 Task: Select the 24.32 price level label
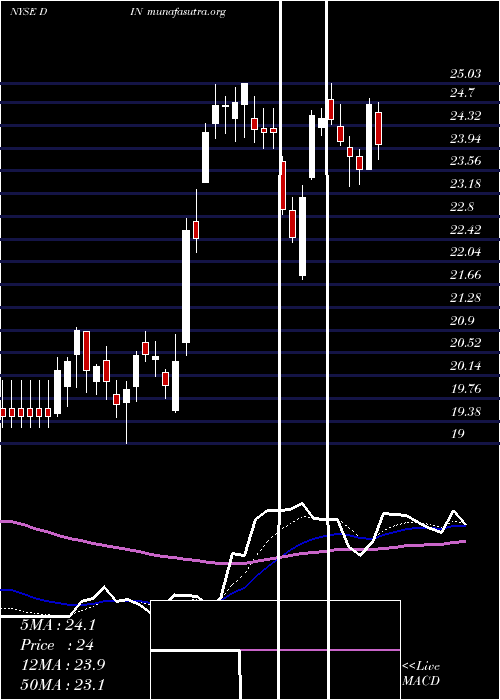466,116
